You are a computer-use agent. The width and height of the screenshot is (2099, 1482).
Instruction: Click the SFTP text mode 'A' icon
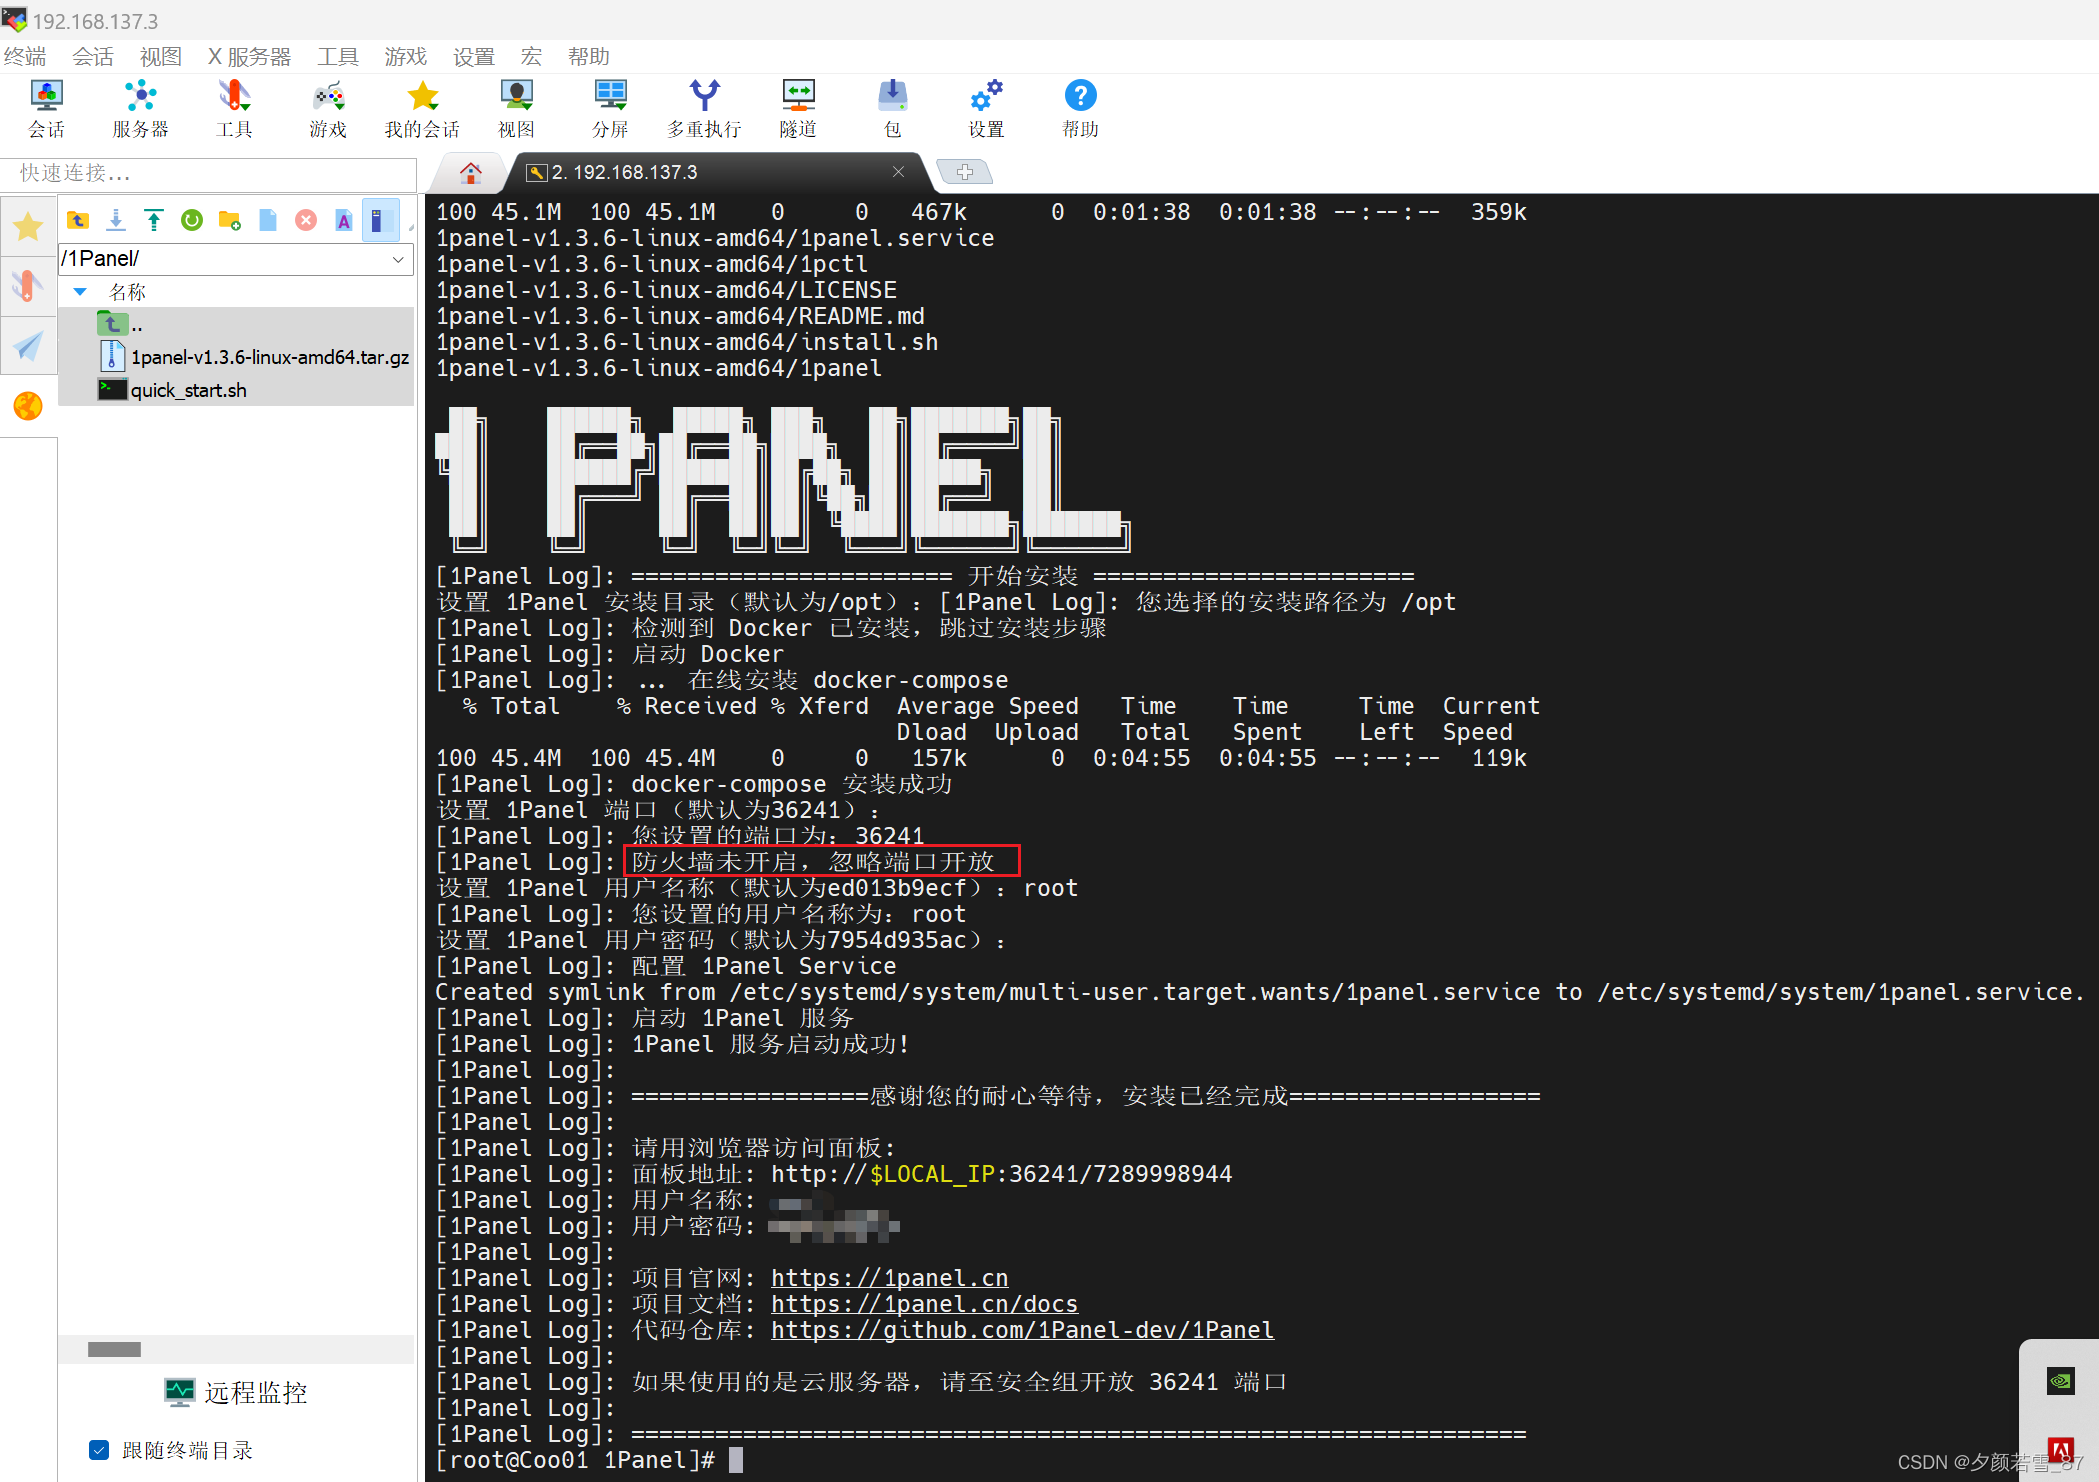tap(344, 220)
